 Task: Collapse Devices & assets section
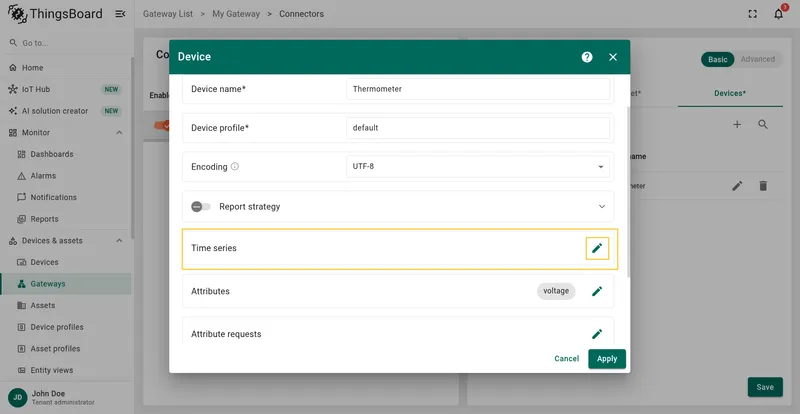coord(119,240)
